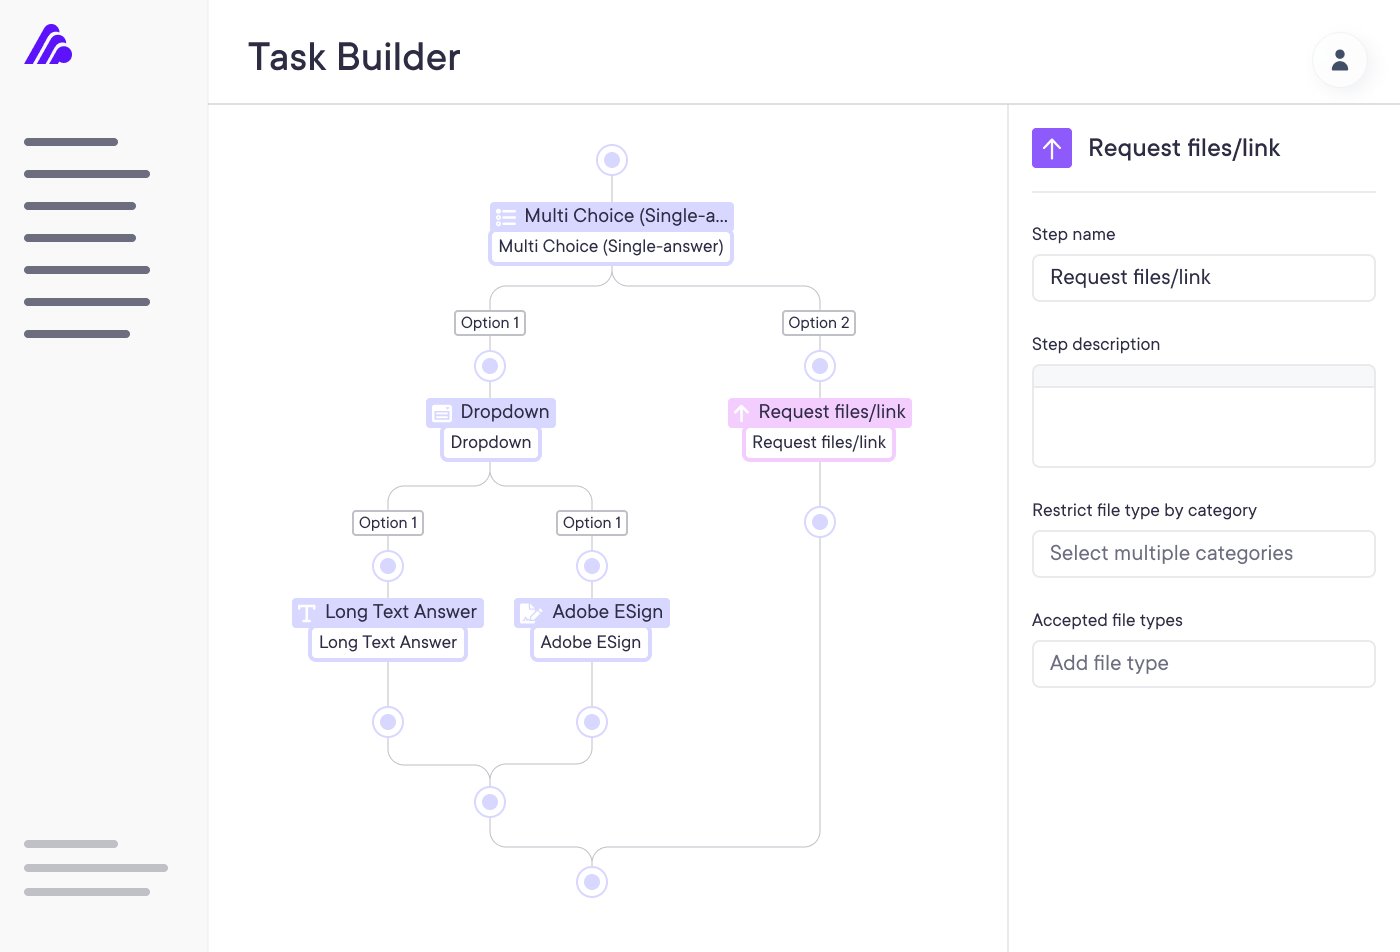The image size is (1400, 952).
Task: Click the user profile avatar icon
Action: tap(1339, 60)
